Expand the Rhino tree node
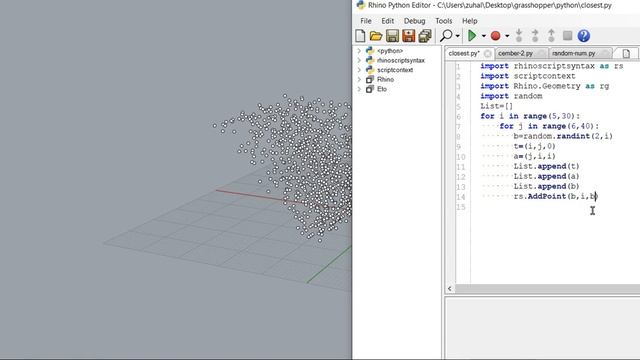The image size is (640, 360). 359,80
